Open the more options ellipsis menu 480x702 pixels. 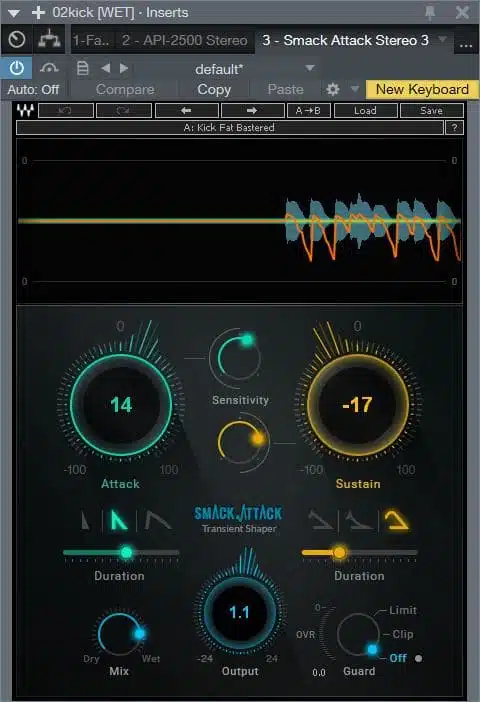coord(466,44)
